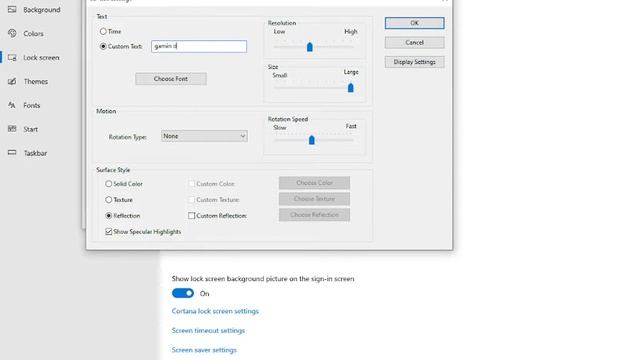Turn off lock screen background picture toggle
This screenshot has width=640, height=360.
click(182, 293)
